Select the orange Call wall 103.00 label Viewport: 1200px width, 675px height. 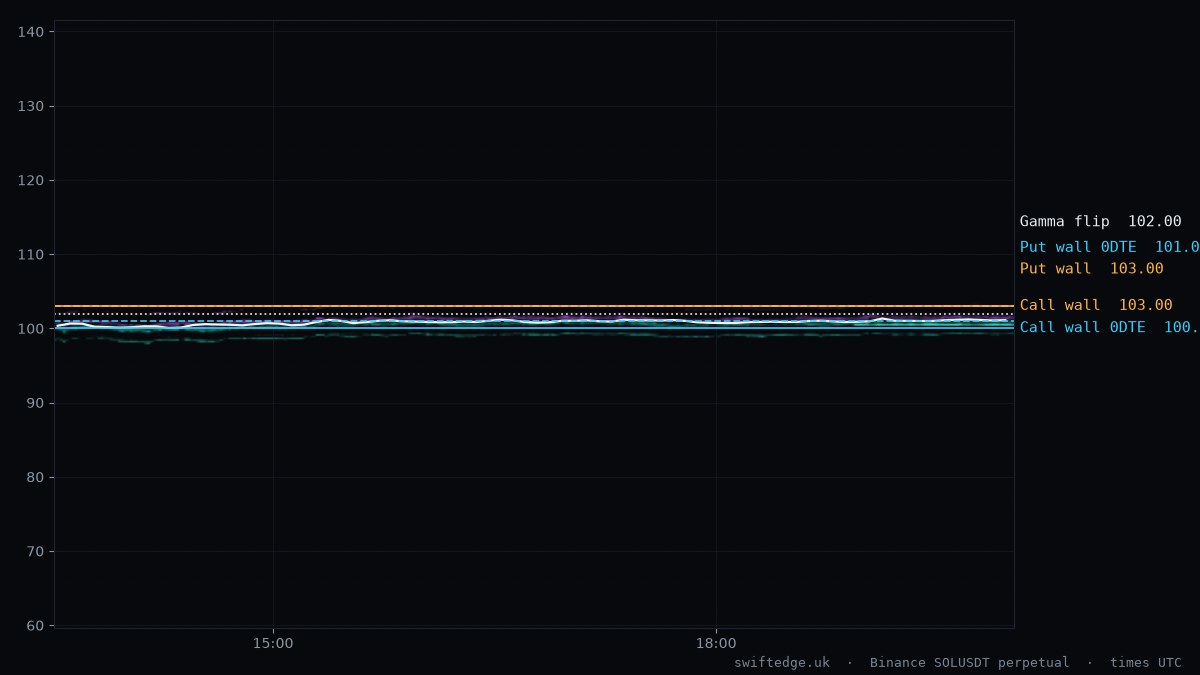tap(1096, 305)
